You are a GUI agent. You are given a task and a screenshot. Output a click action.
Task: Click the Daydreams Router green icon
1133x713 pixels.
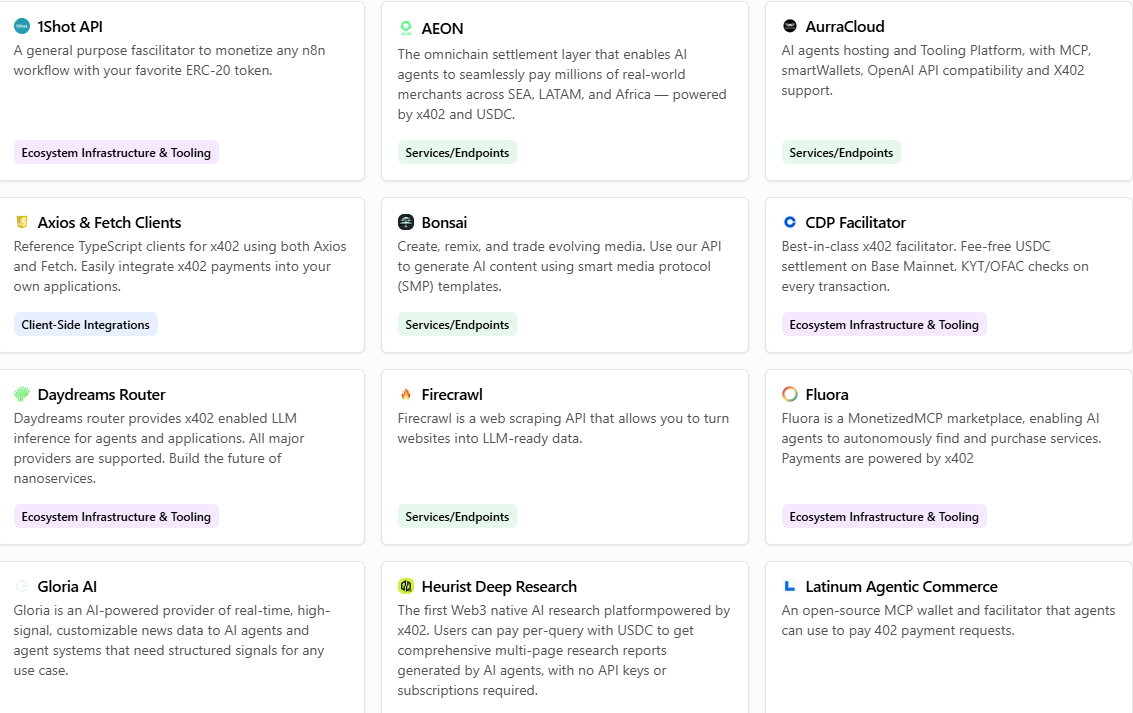tap(22, 395)
